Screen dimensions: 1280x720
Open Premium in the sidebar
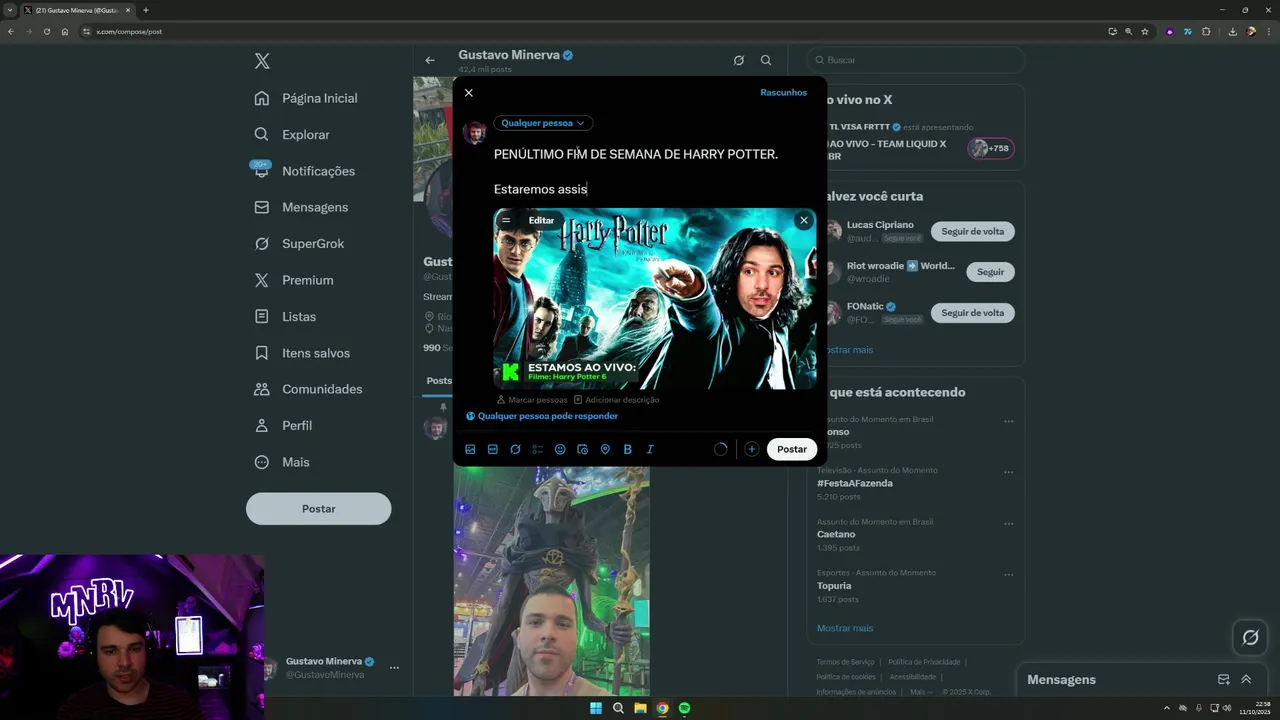[294, 280]
